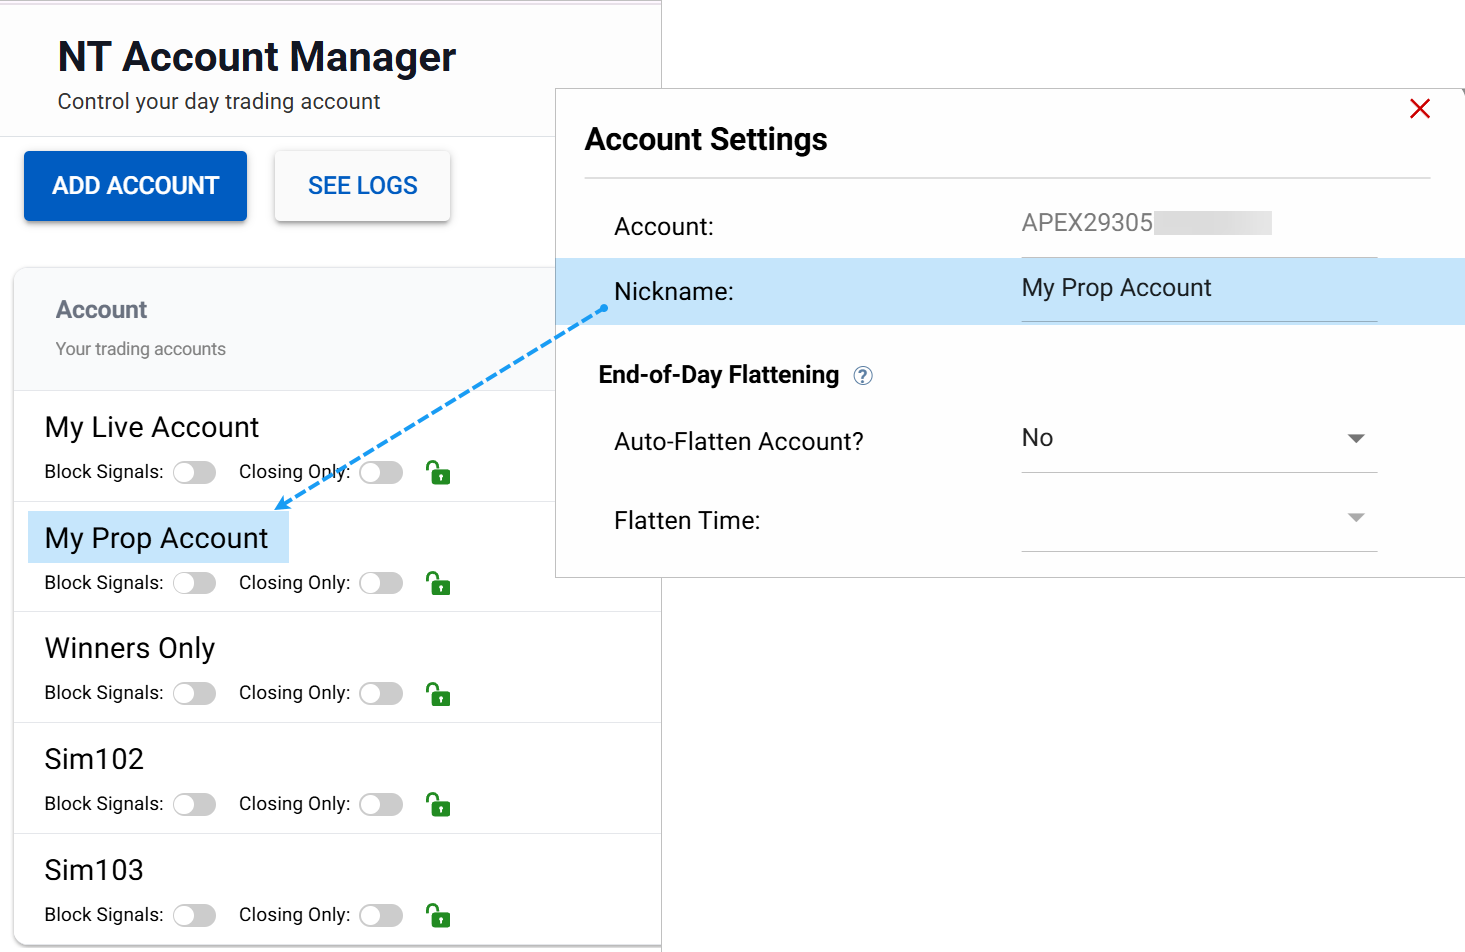Enable Block Signals for My Live Account
The image size is (1465, 952).
click(x=195, y=472)
